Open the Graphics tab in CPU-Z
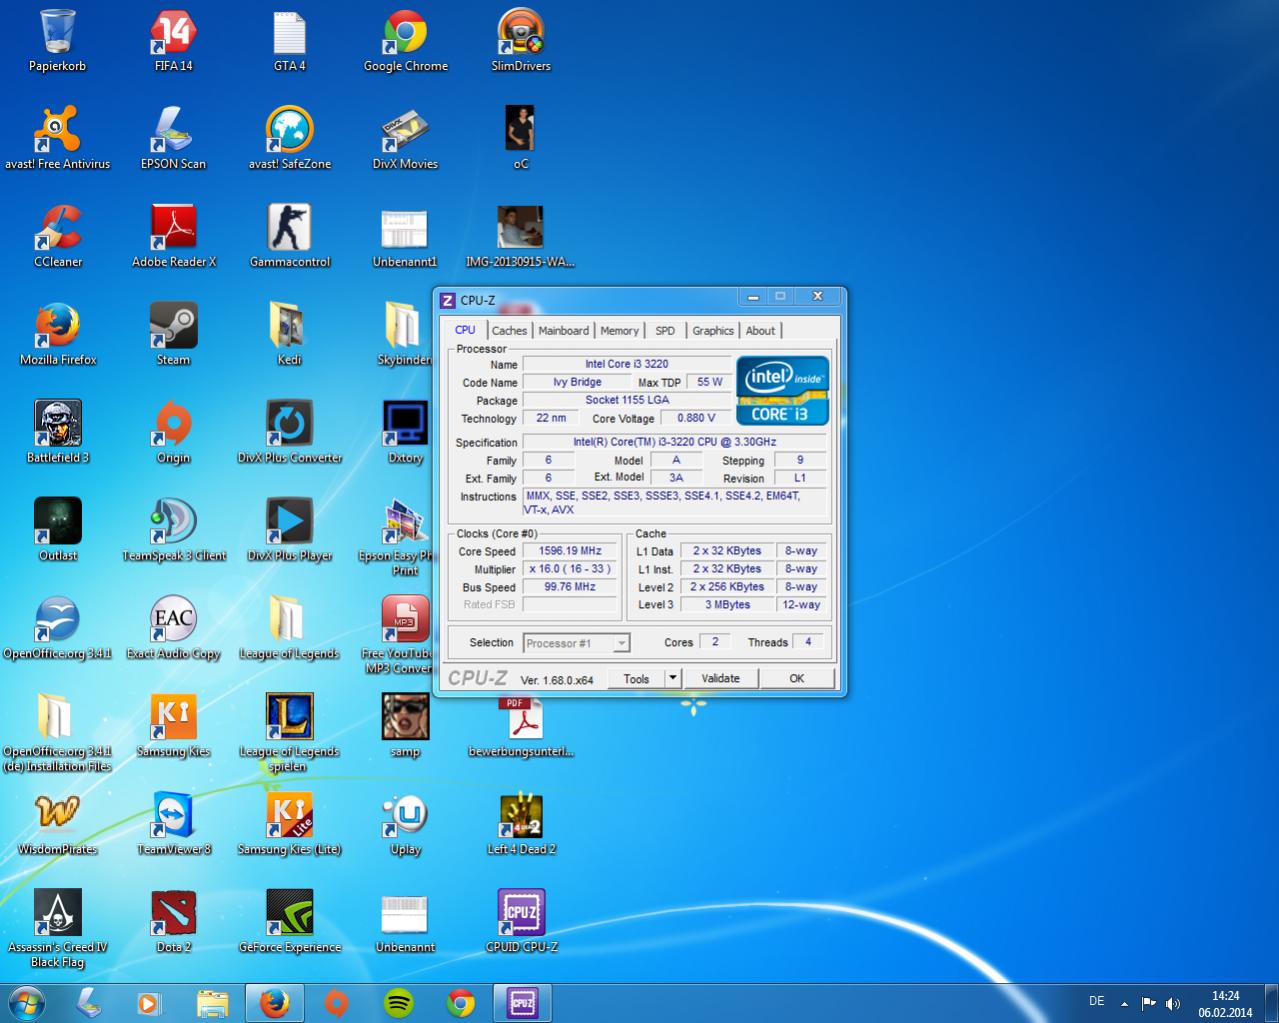This screenshot has width=1279, height=1023. point(712,331)
